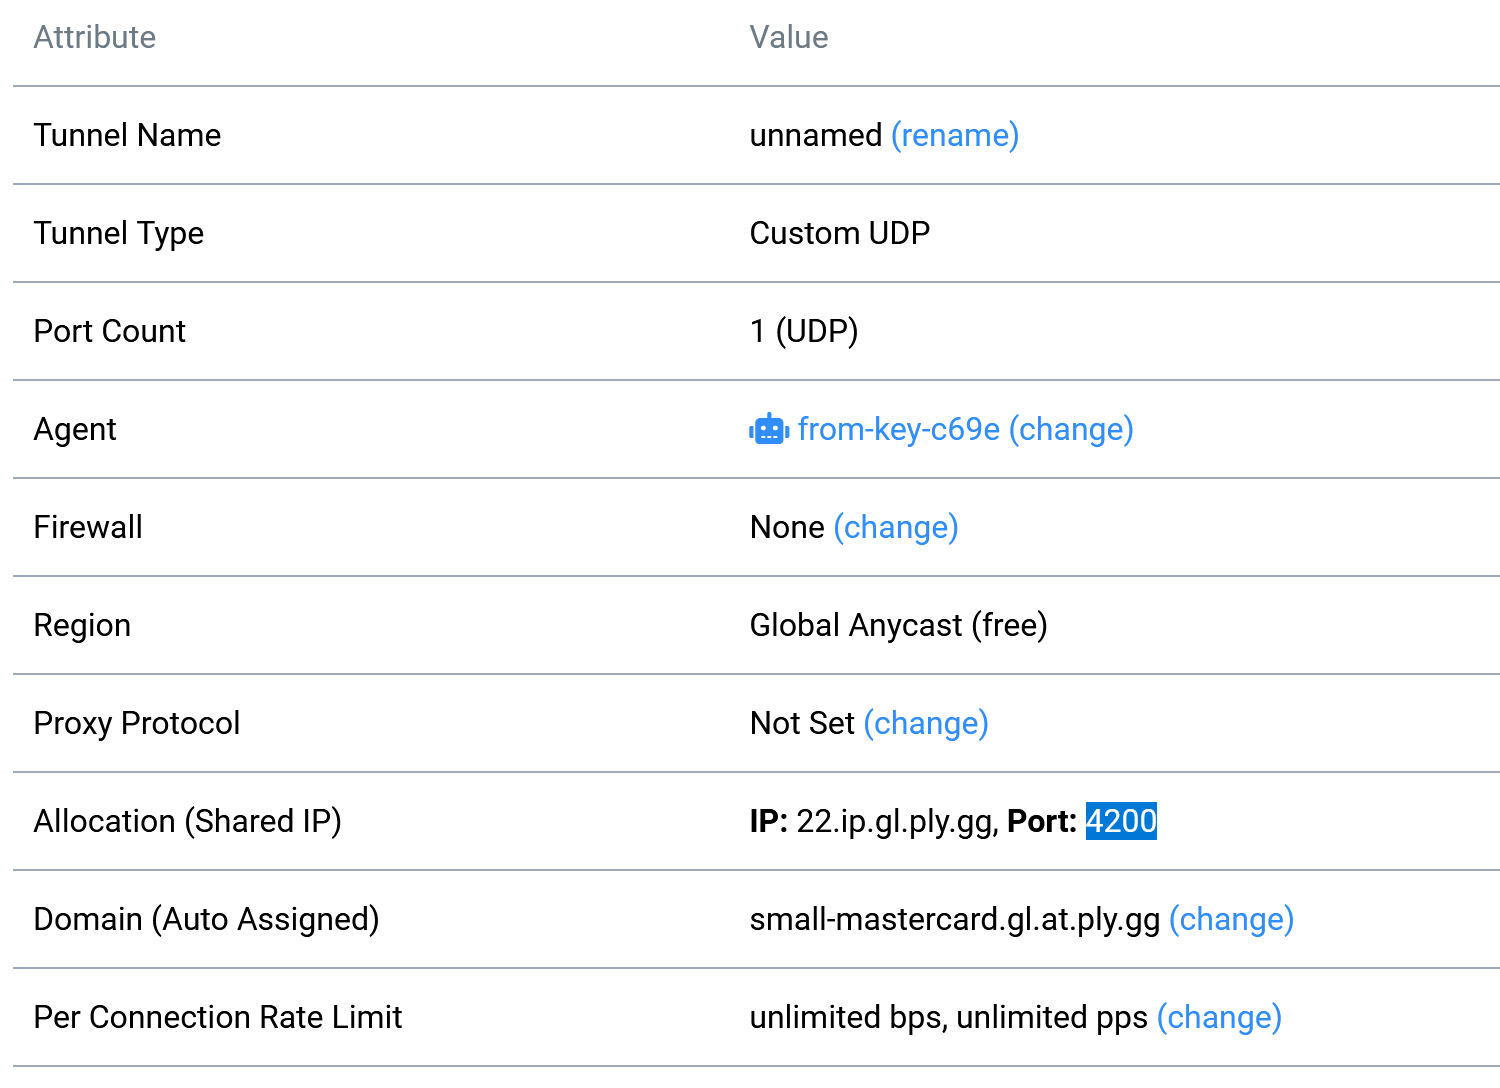The image size is (1500, 1088).
Task: Click the 22.ip.gl.ply.gg IP address text
Action: point(895,821)
